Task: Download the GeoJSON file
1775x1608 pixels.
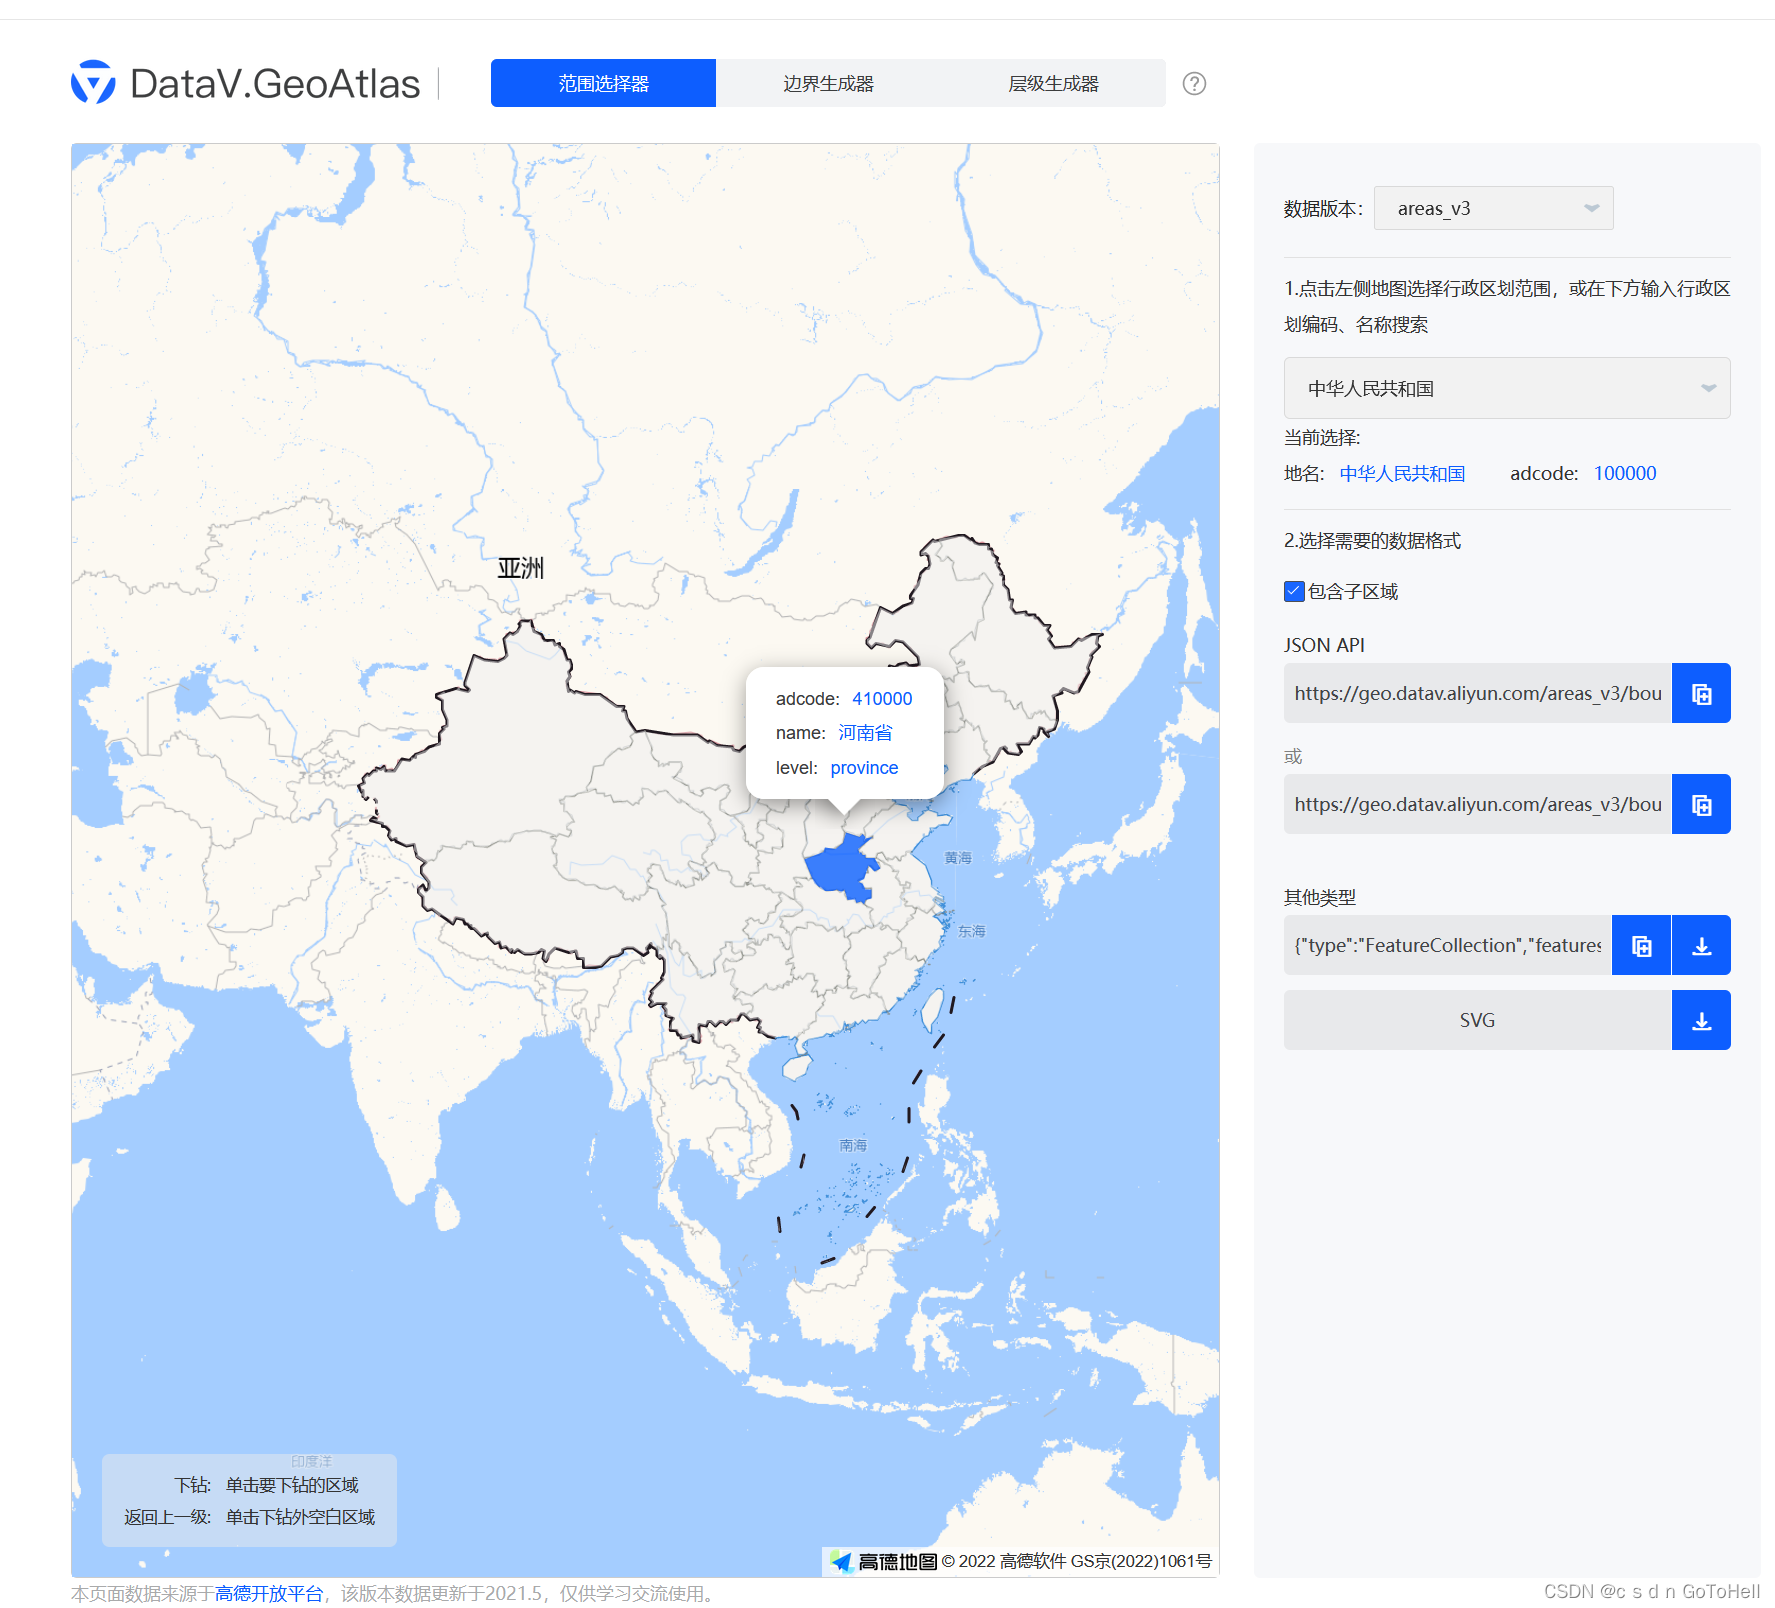Action: coord(1700,945)
